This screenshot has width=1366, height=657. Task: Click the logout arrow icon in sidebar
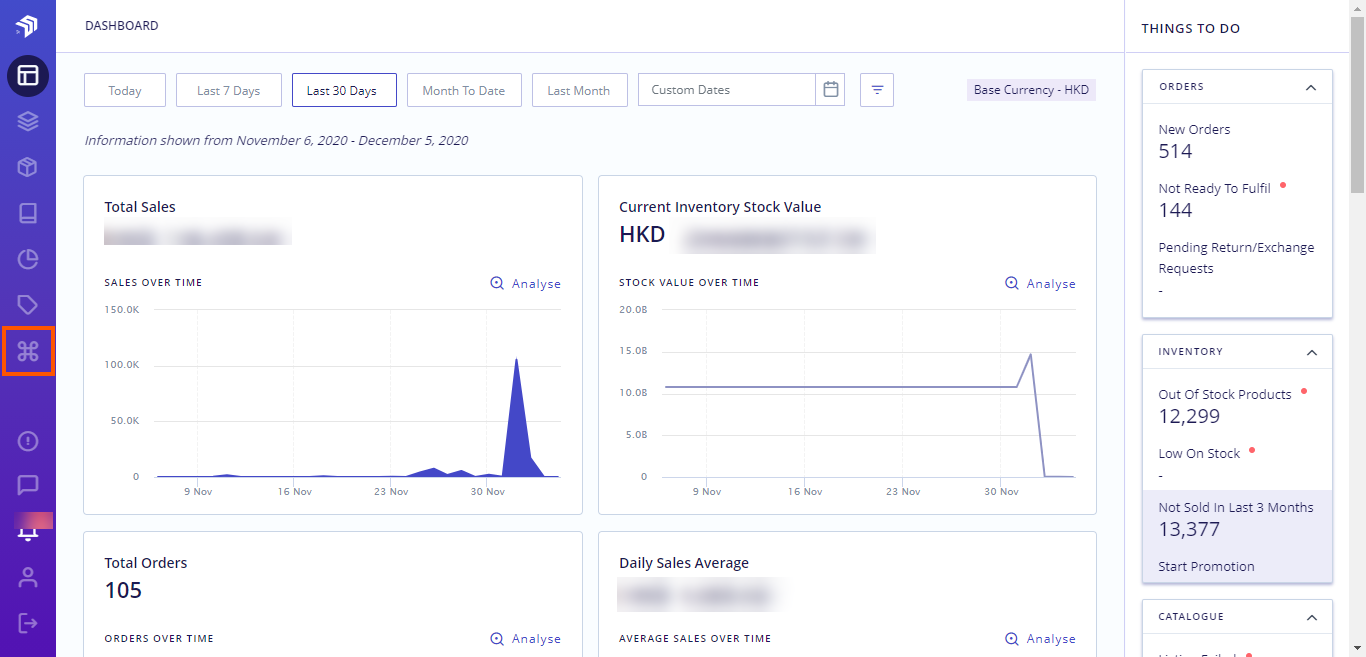(x=28, y=623)
